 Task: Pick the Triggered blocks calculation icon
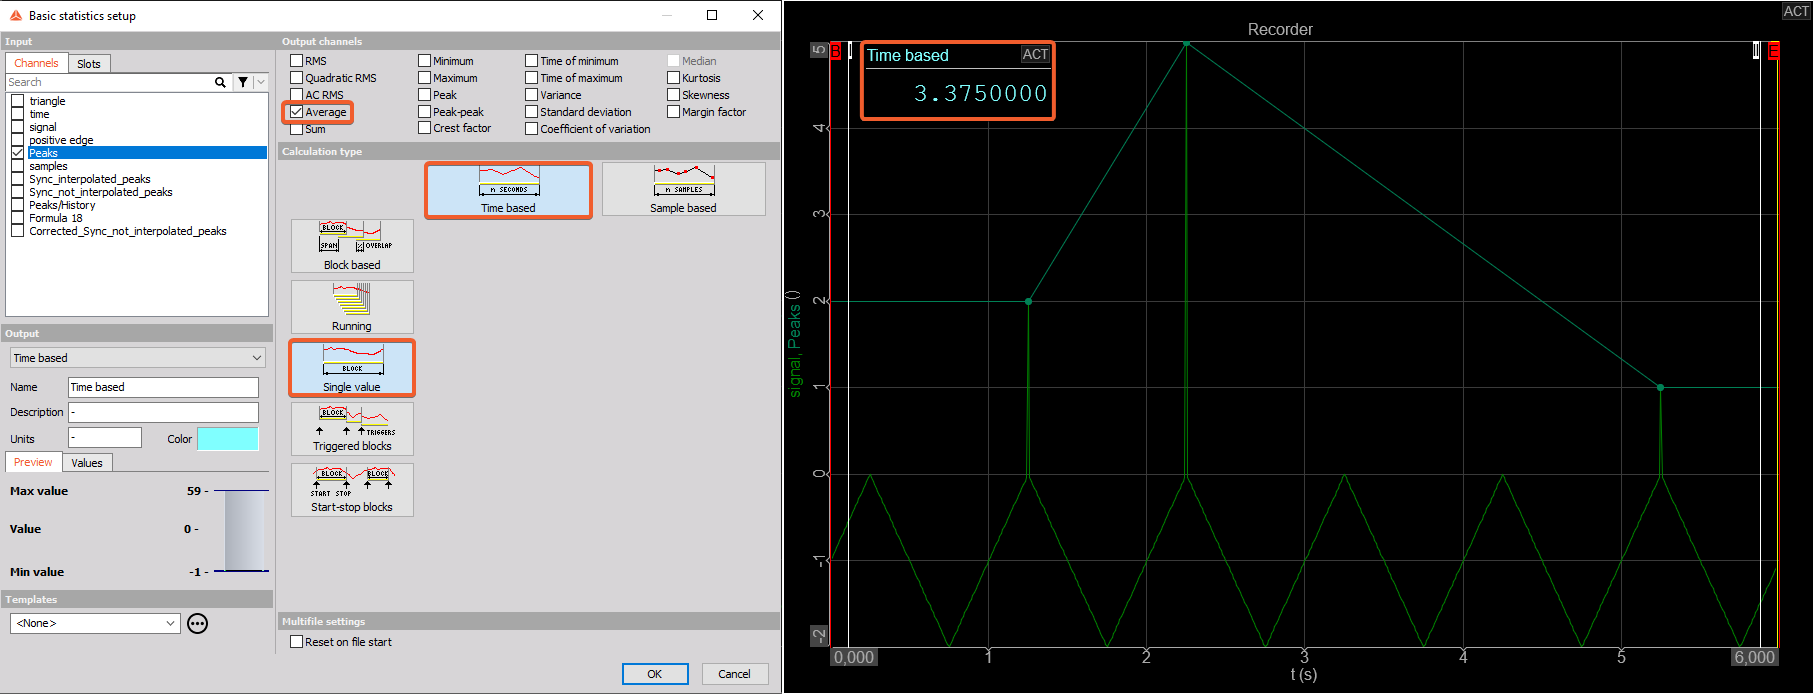pyautogui.click(x=352, y=429)
